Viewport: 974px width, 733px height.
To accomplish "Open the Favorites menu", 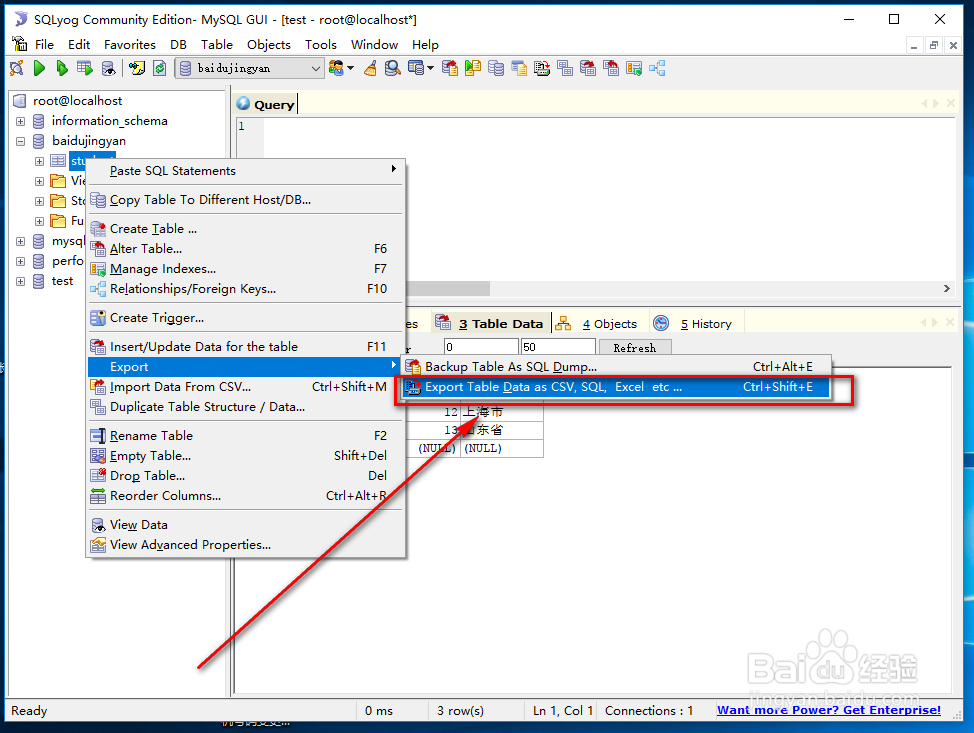I will (x=130, y=45).
